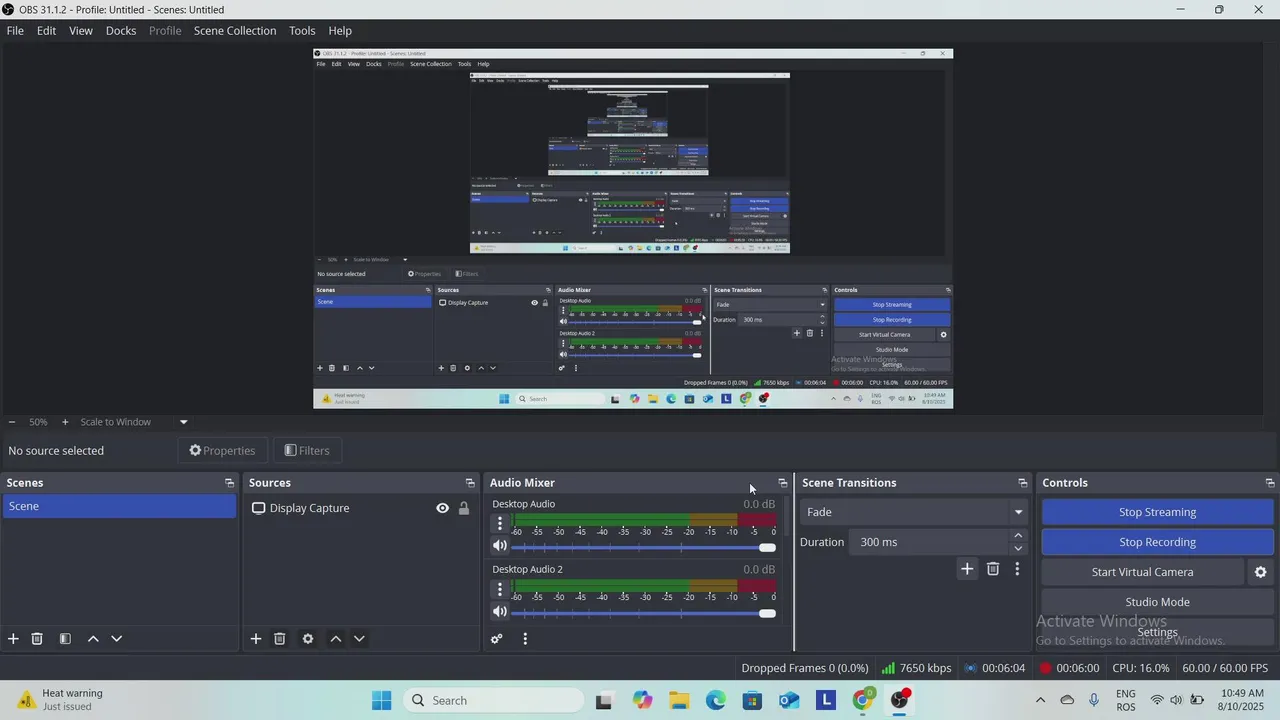Open source Filters button
The height and width of the screenshot is (720, 1280).
coord(307,451)
